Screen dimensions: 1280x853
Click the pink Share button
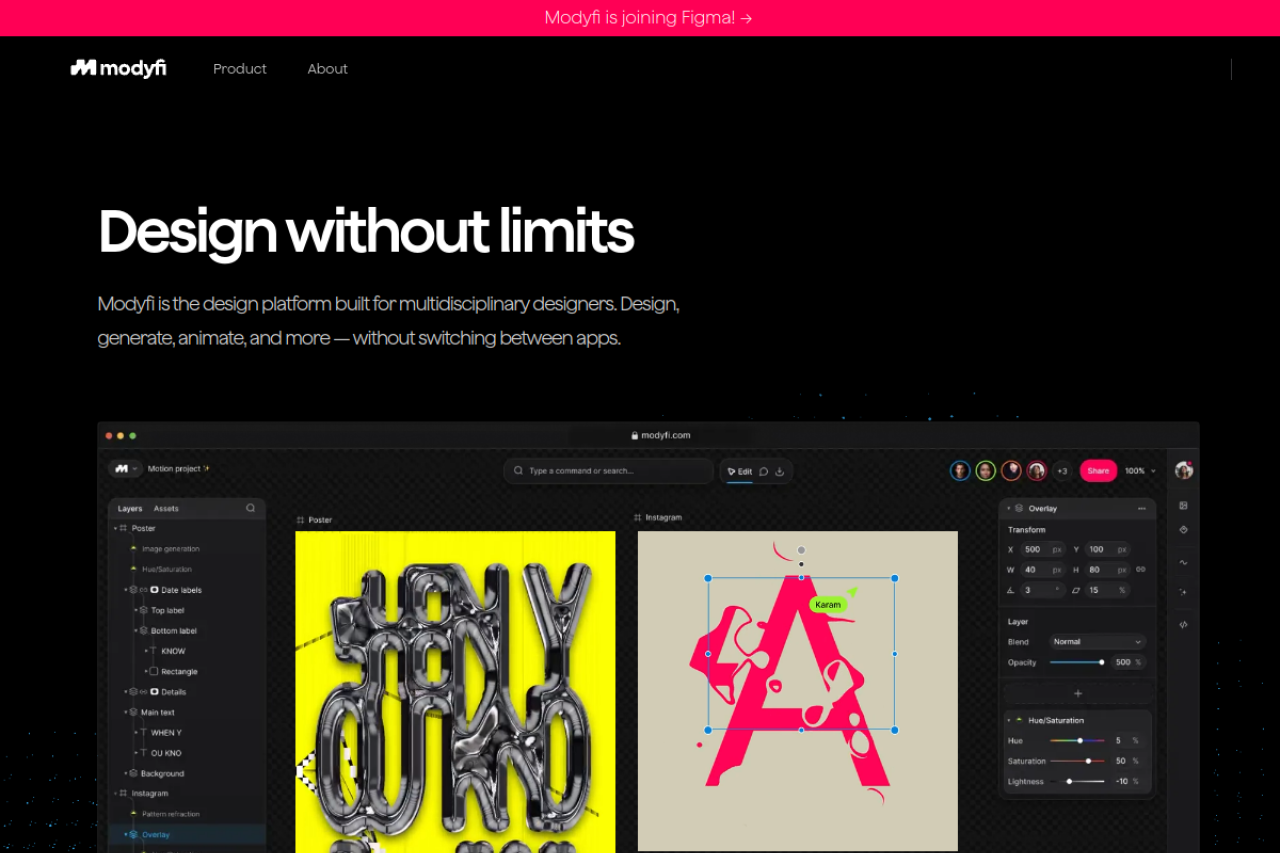point(1098,471)
